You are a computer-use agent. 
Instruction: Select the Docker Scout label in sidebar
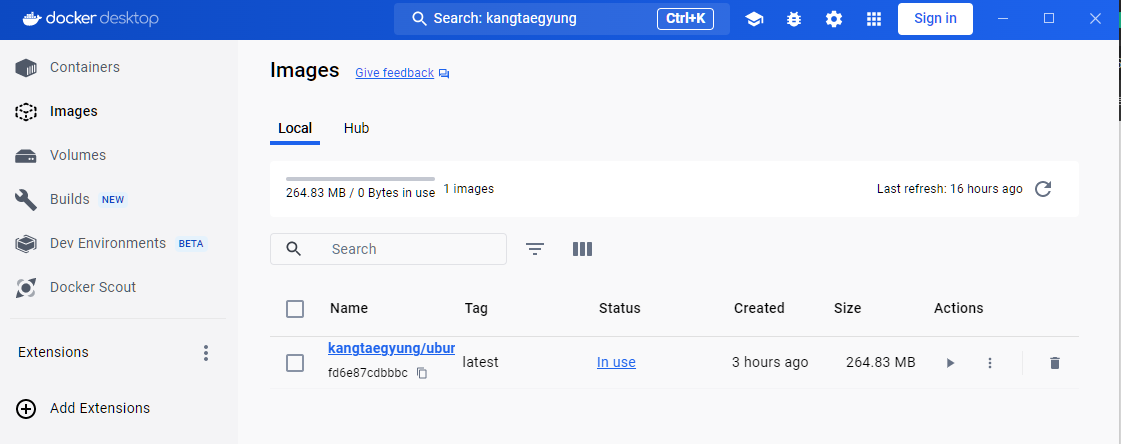coord(93,287)
